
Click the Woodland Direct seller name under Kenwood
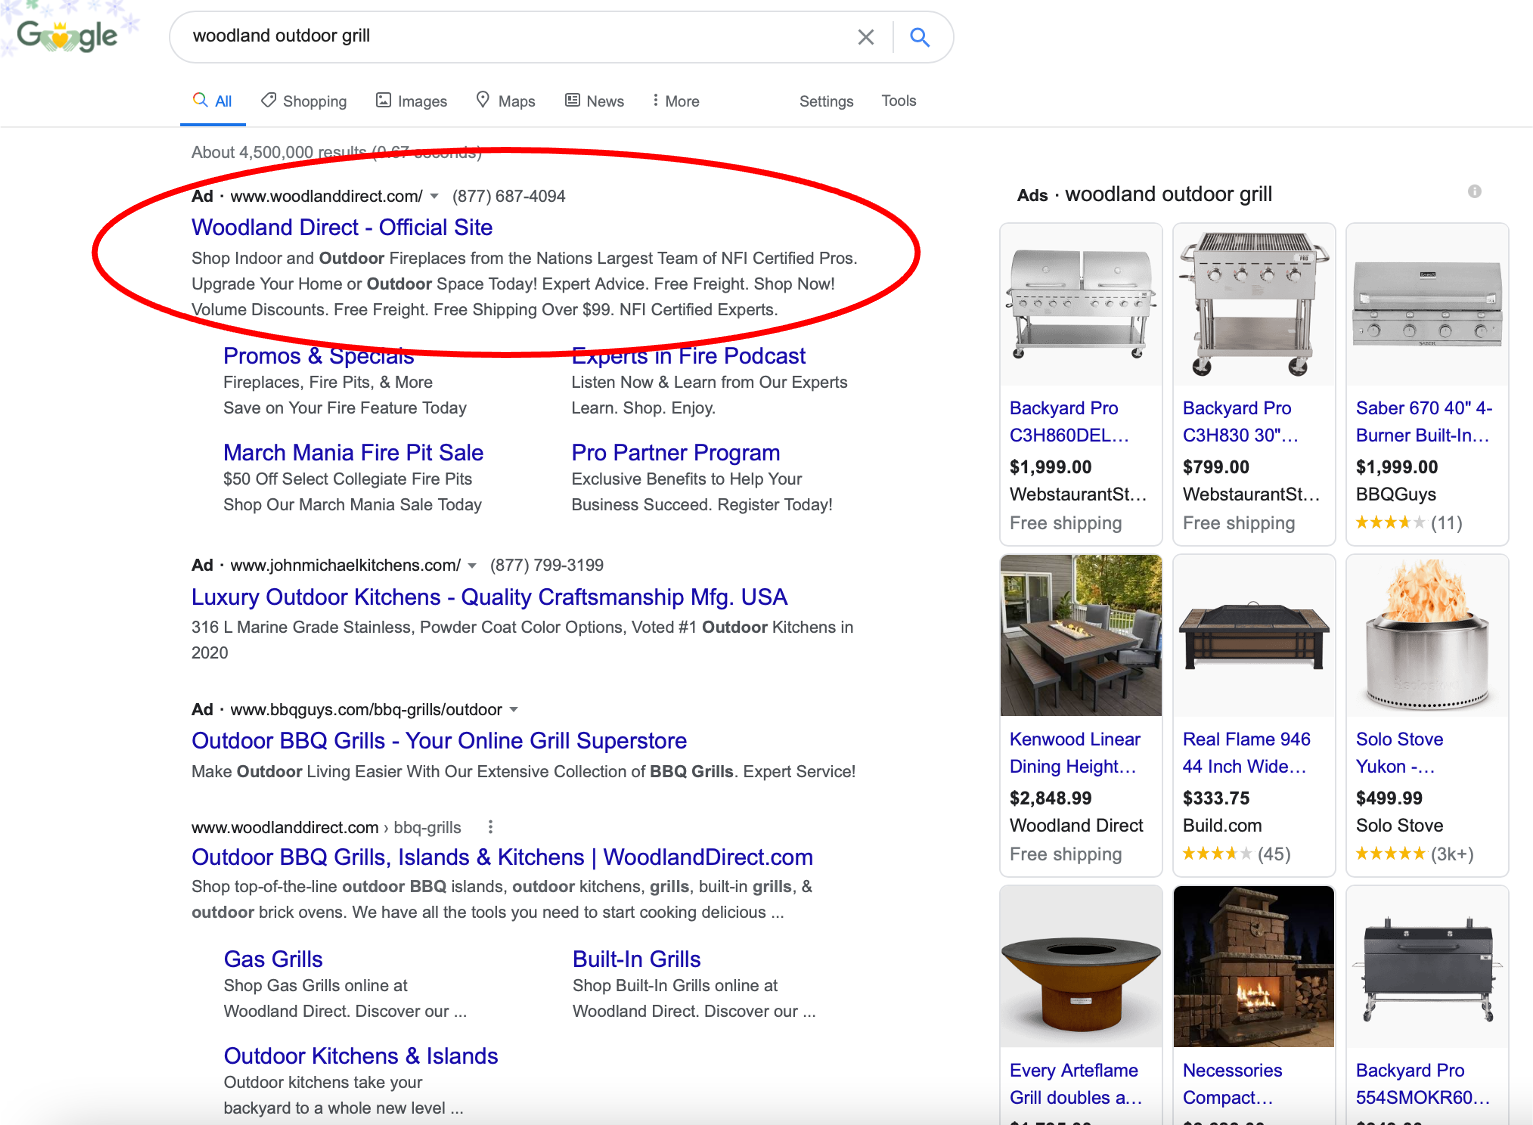coord(1077,825)
